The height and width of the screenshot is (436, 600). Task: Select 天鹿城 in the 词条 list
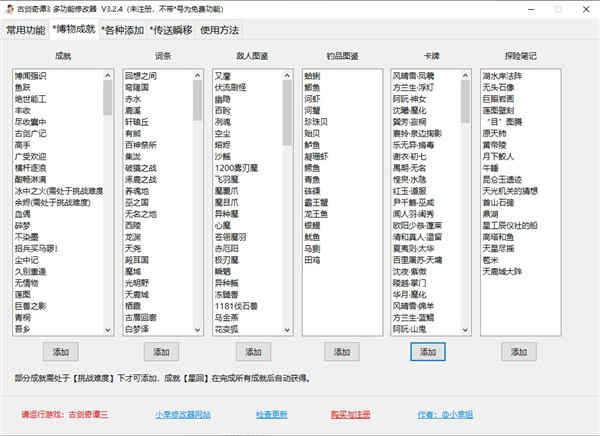137,294
